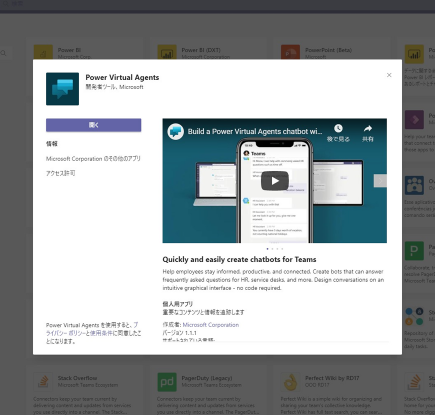
Task: Open the Microsoft Corporation creator link
Action: (211, 325)
